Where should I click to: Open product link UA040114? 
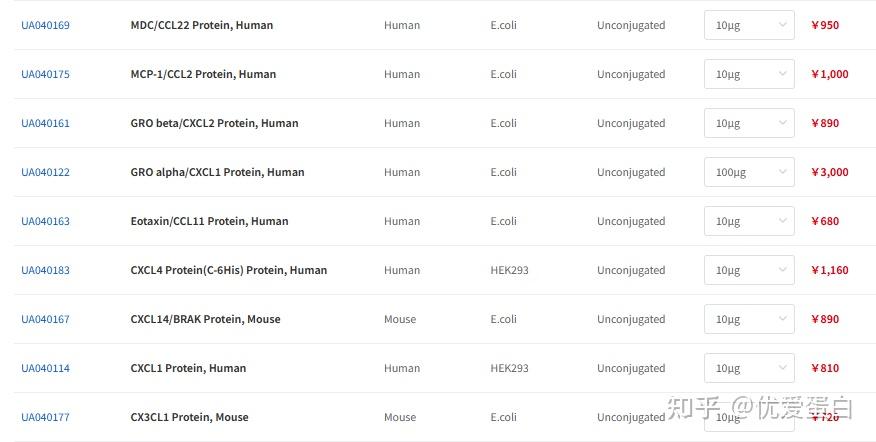[46, 368]
